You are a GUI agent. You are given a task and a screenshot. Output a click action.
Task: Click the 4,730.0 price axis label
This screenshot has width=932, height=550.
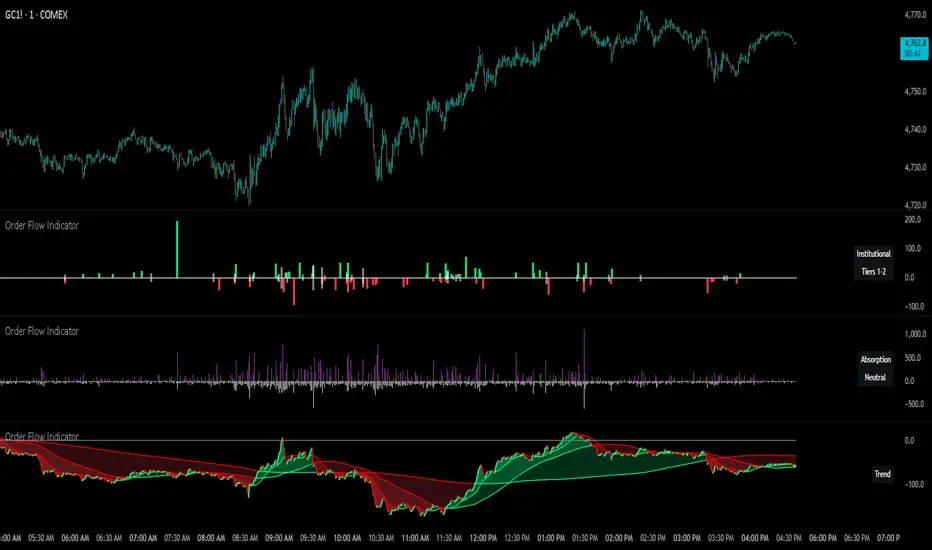point(915,168)
